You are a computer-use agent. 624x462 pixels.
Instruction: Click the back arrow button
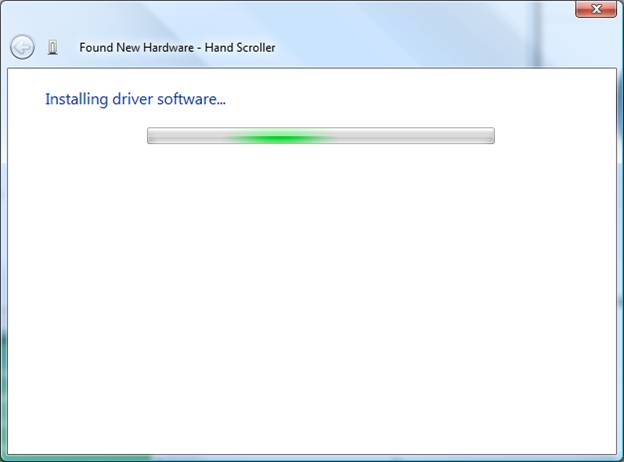tap(22, 47)
